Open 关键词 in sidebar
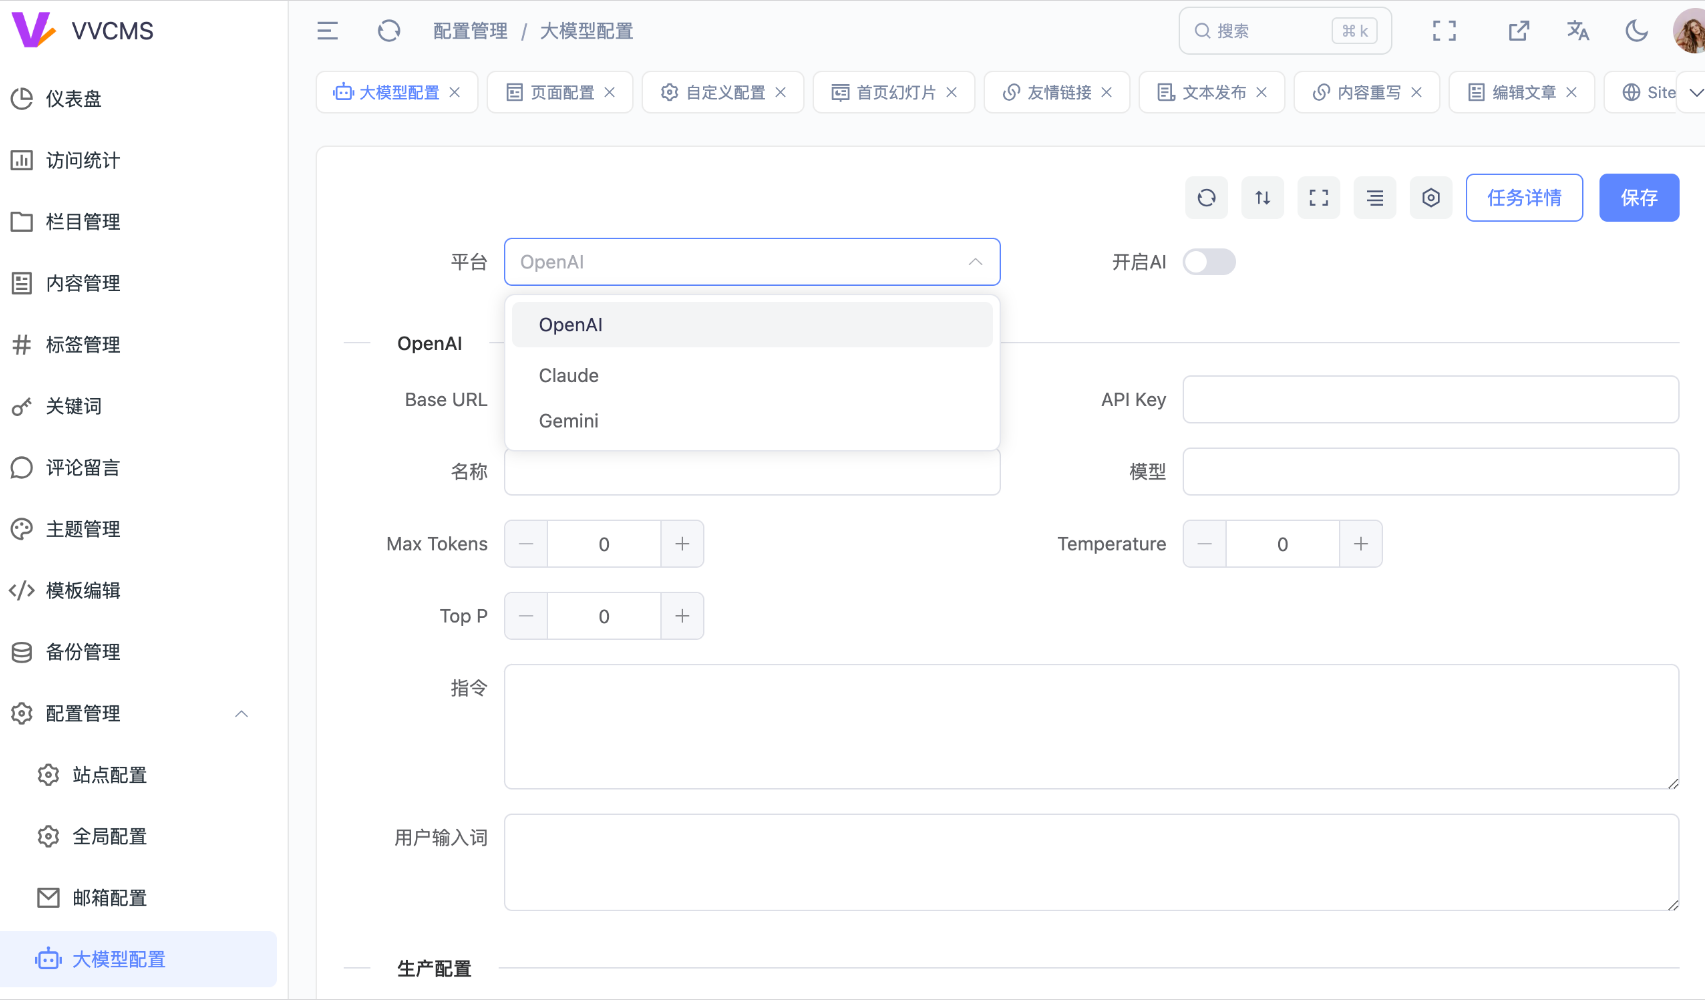Image resolution: width=1705 pixels, height=1000 pixels. [x=138, y=406]
